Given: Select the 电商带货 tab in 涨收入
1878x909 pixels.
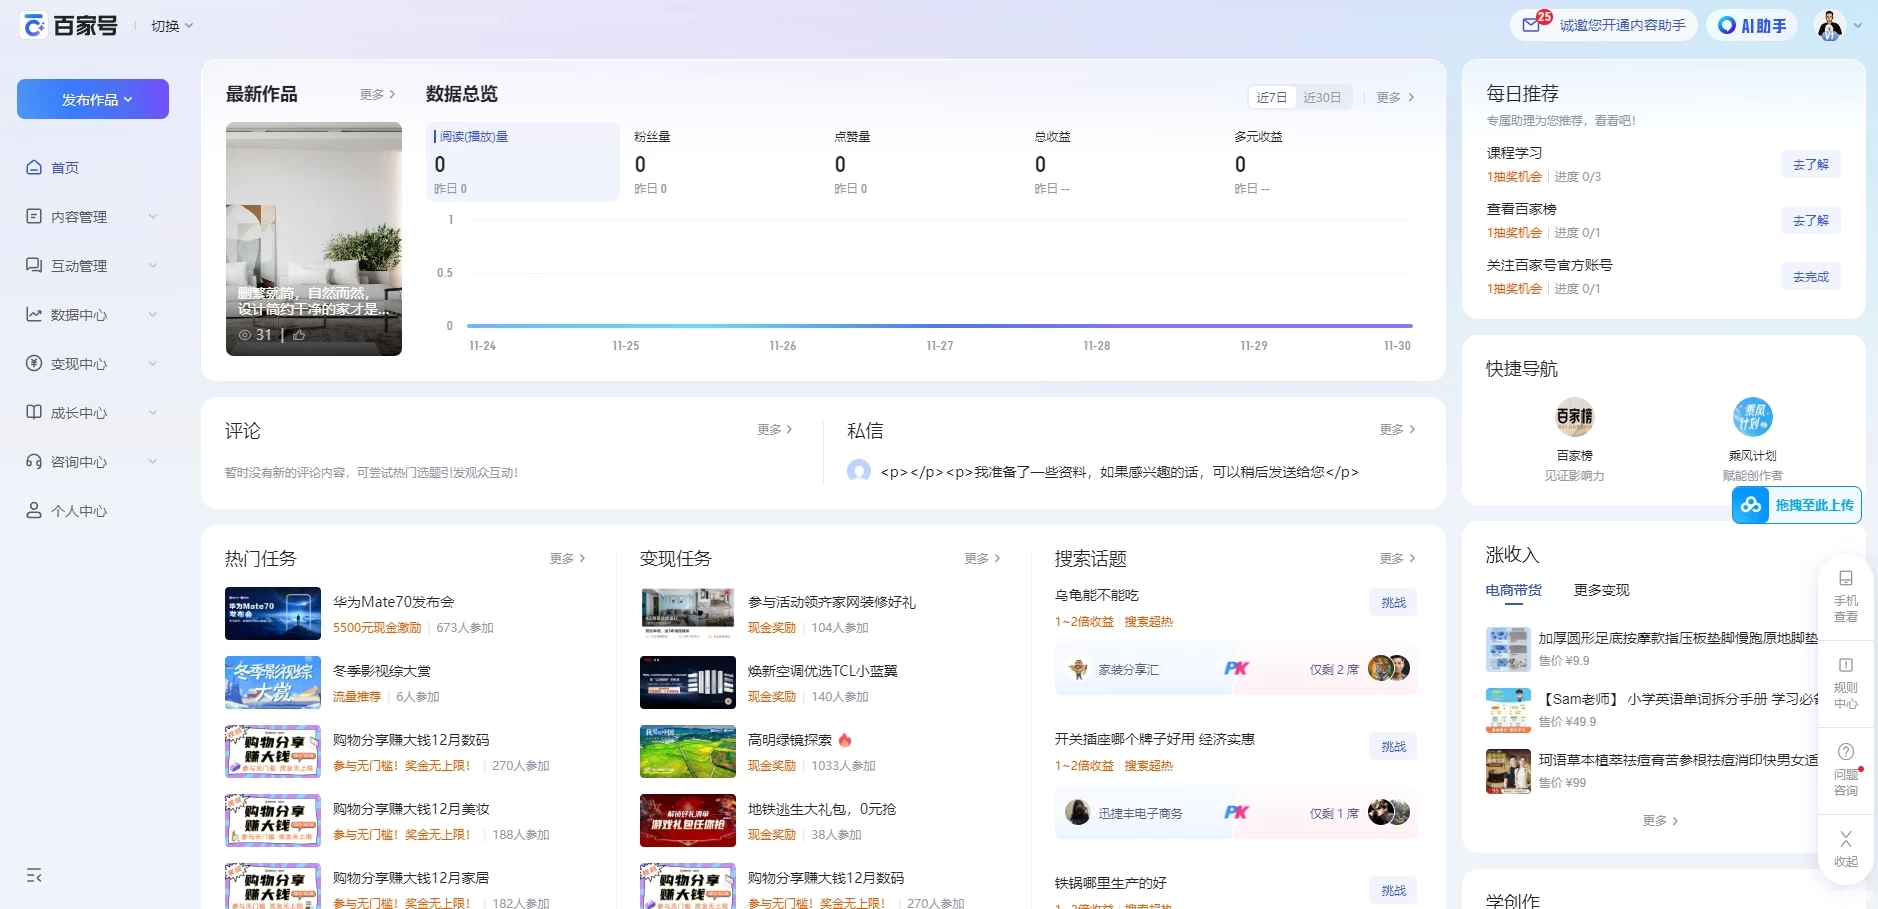Looking at the screenshot, I should point(1513,589).
